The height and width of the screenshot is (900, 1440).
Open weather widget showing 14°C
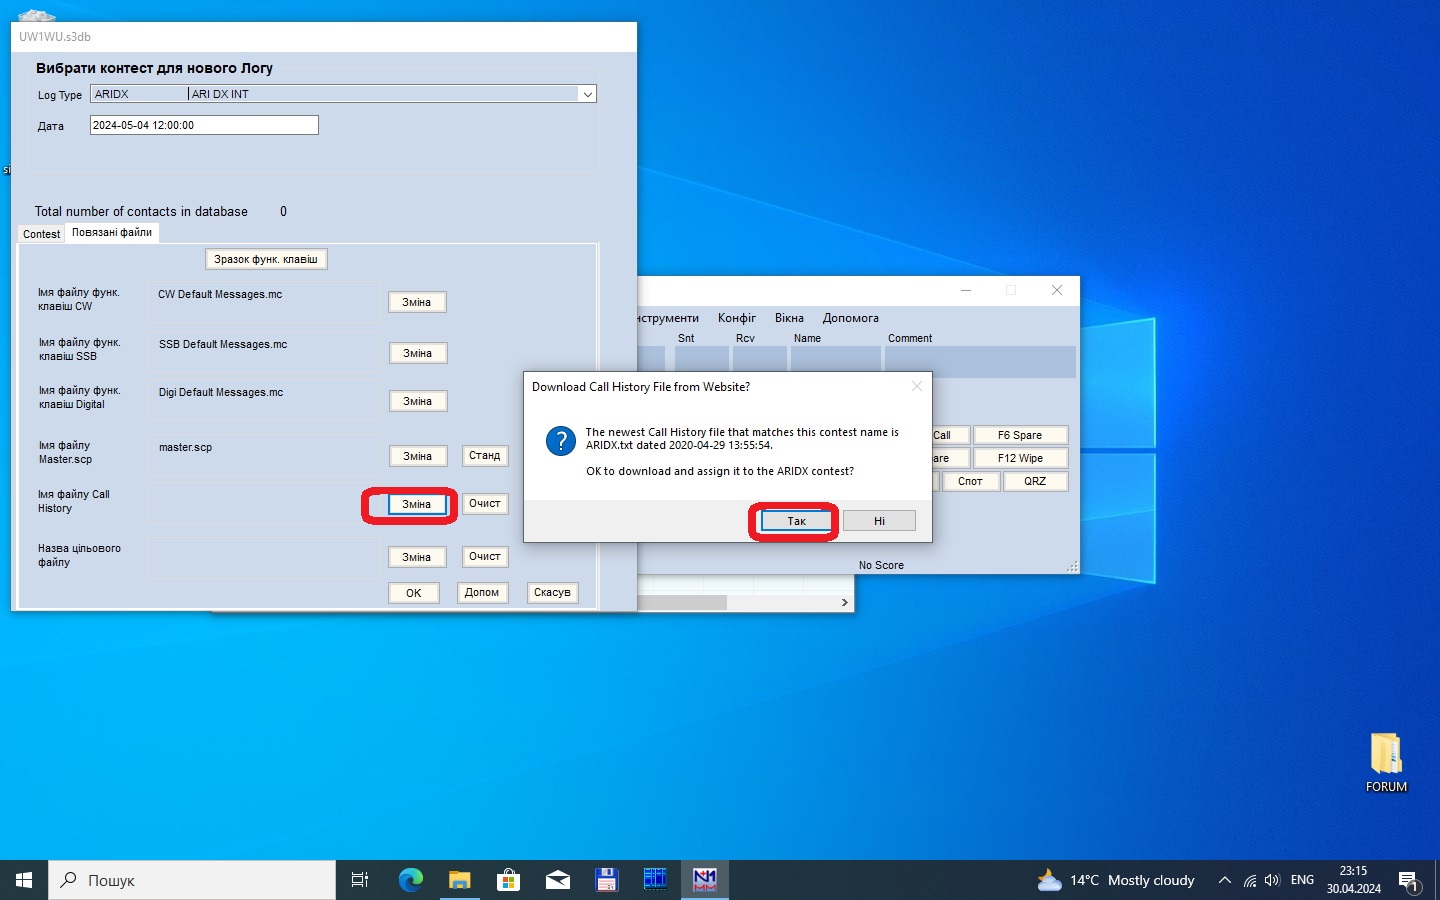1116,880
